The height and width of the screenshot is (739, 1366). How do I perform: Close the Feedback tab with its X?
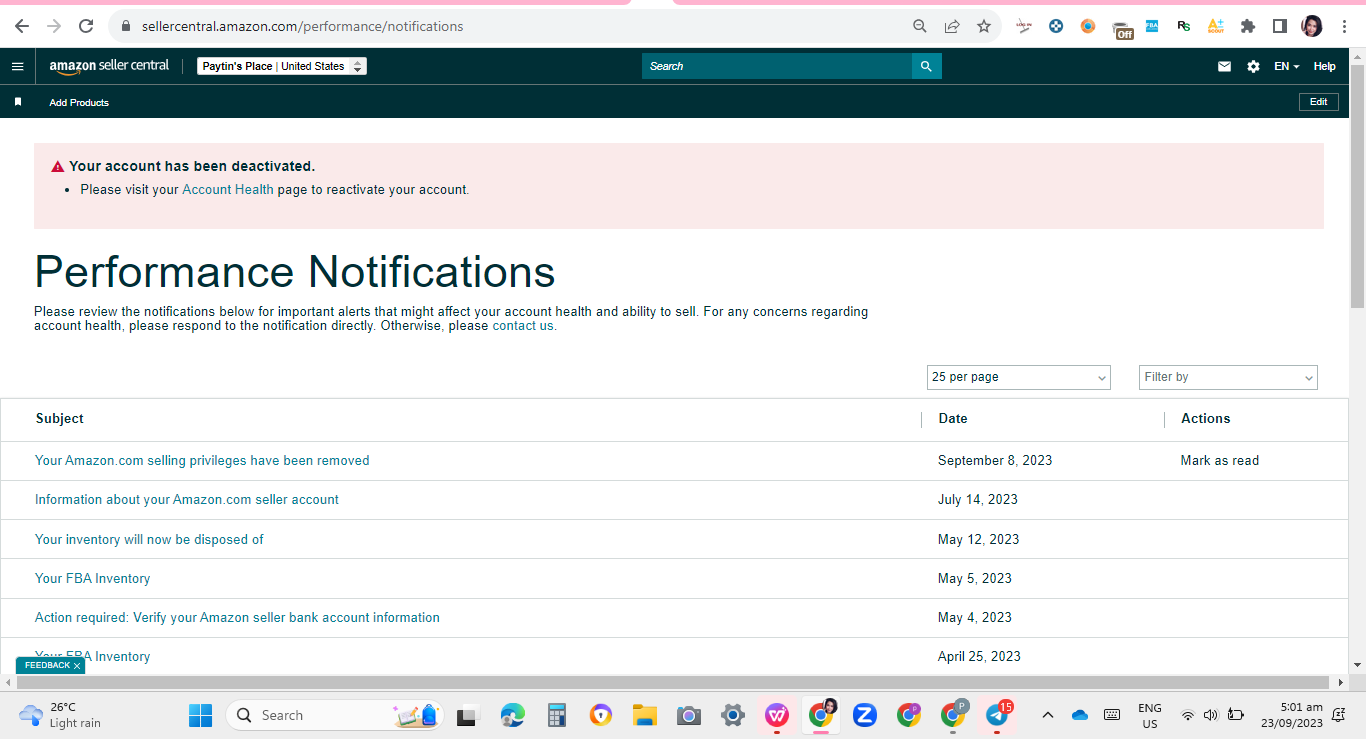coord(77,666)
